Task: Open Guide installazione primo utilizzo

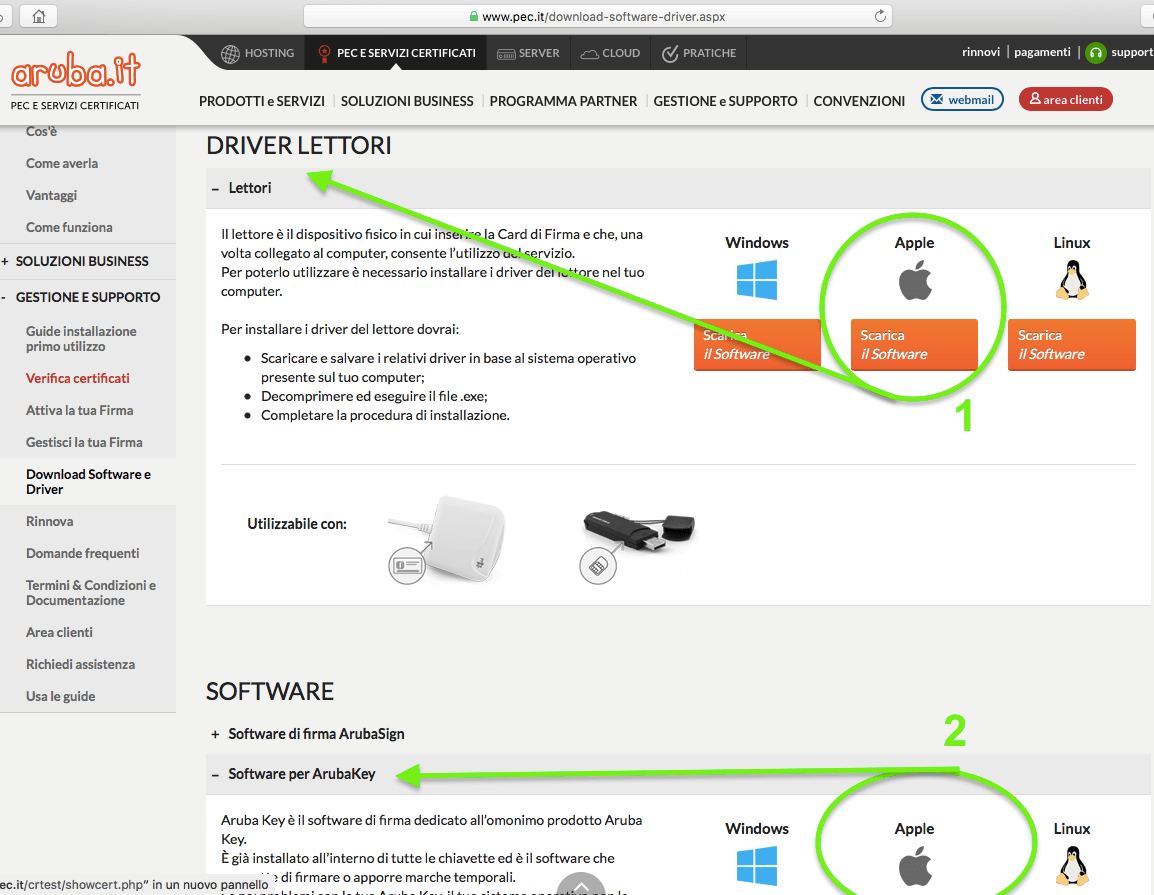Action: [x=81, y=339]
